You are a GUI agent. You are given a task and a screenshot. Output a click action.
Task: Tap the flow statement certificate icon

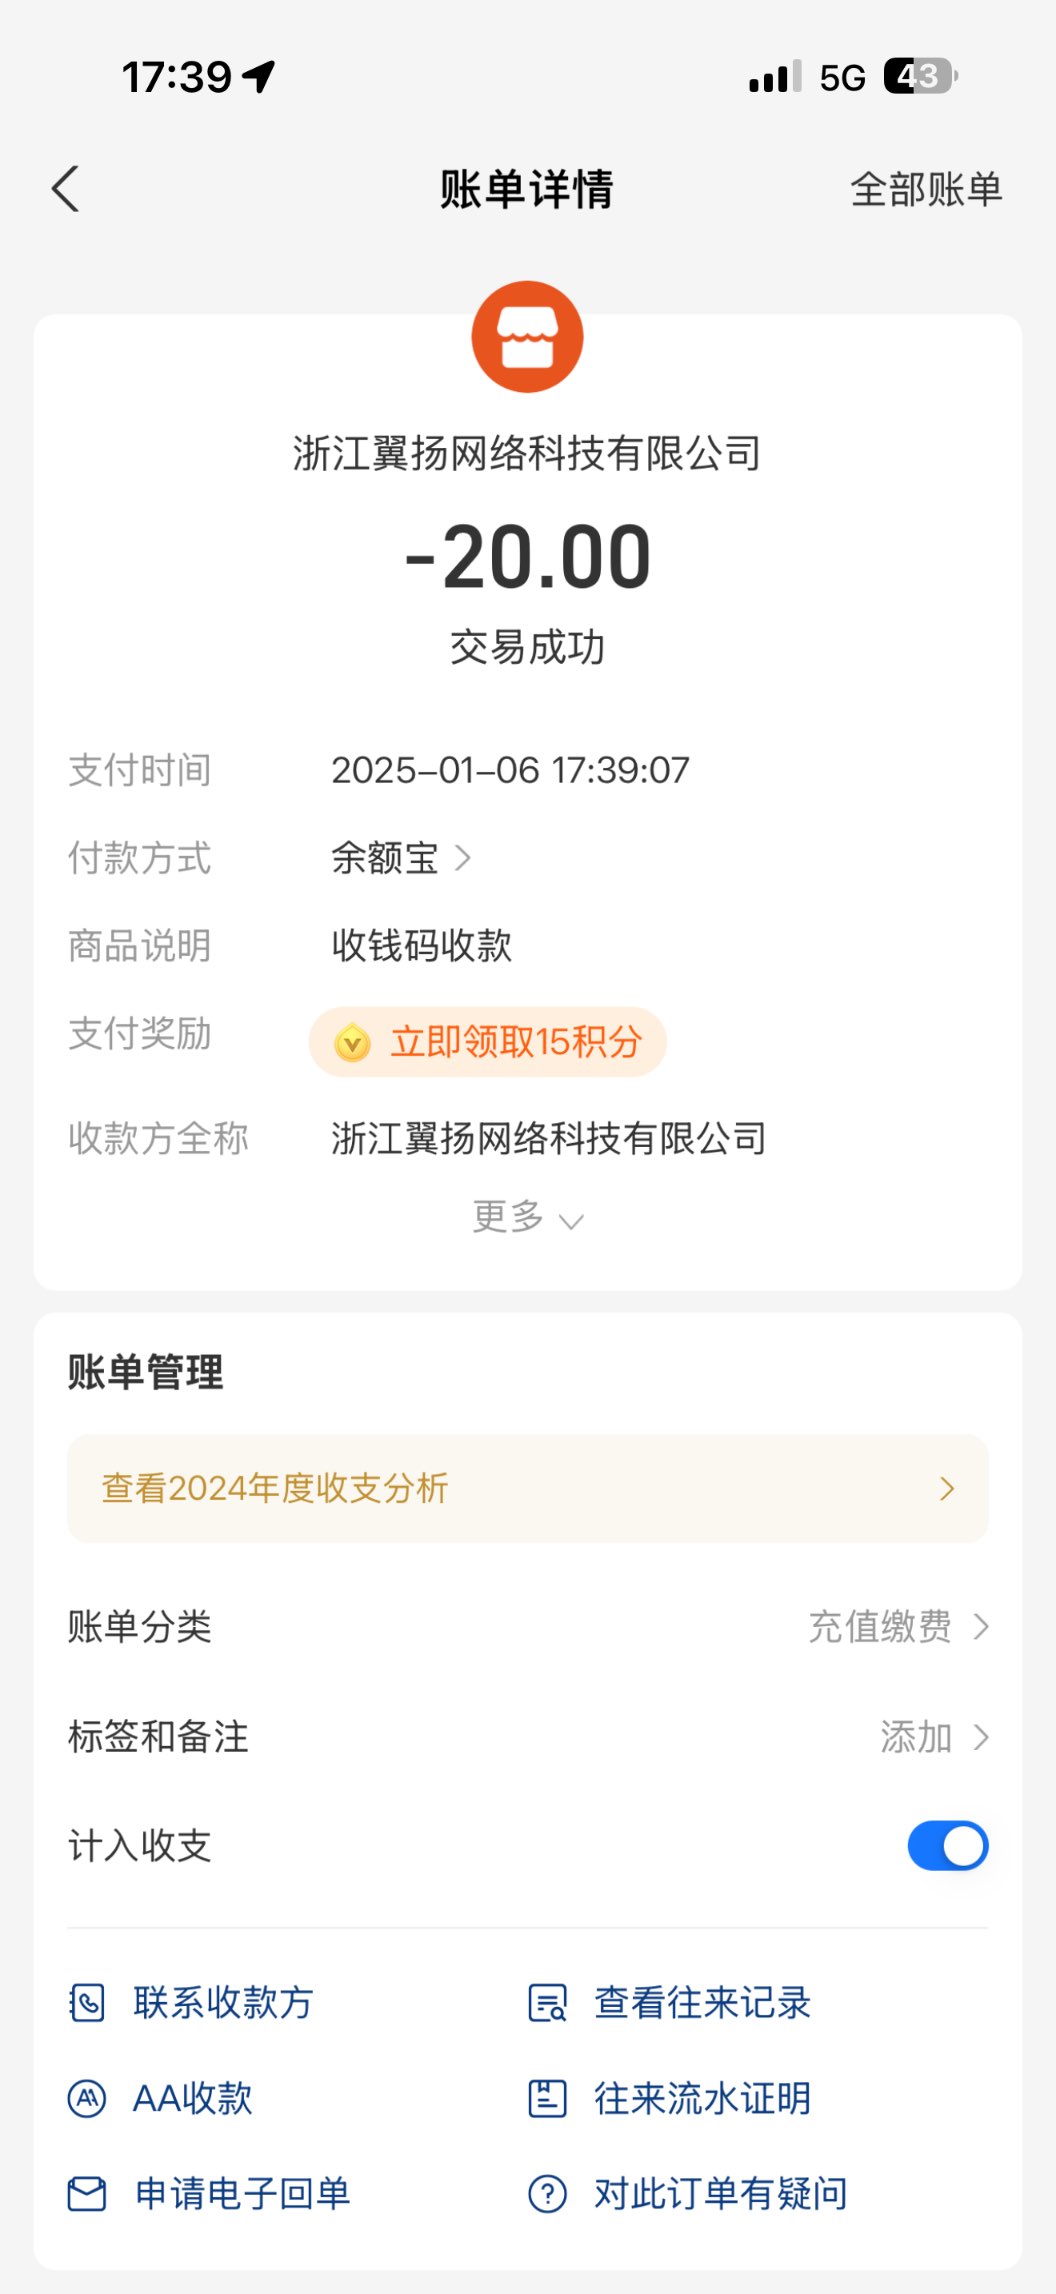pyautogui.click(x=547, y=2098)
